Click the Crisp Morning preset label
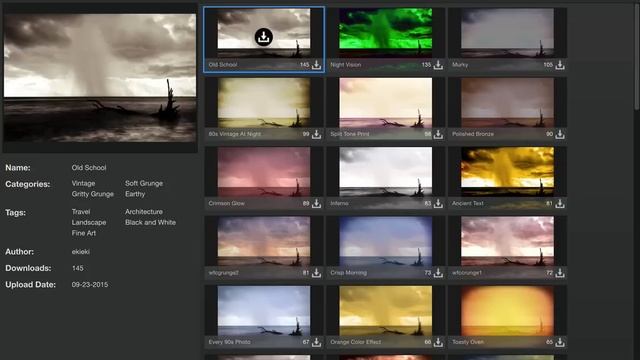 (x=348, y=273)
